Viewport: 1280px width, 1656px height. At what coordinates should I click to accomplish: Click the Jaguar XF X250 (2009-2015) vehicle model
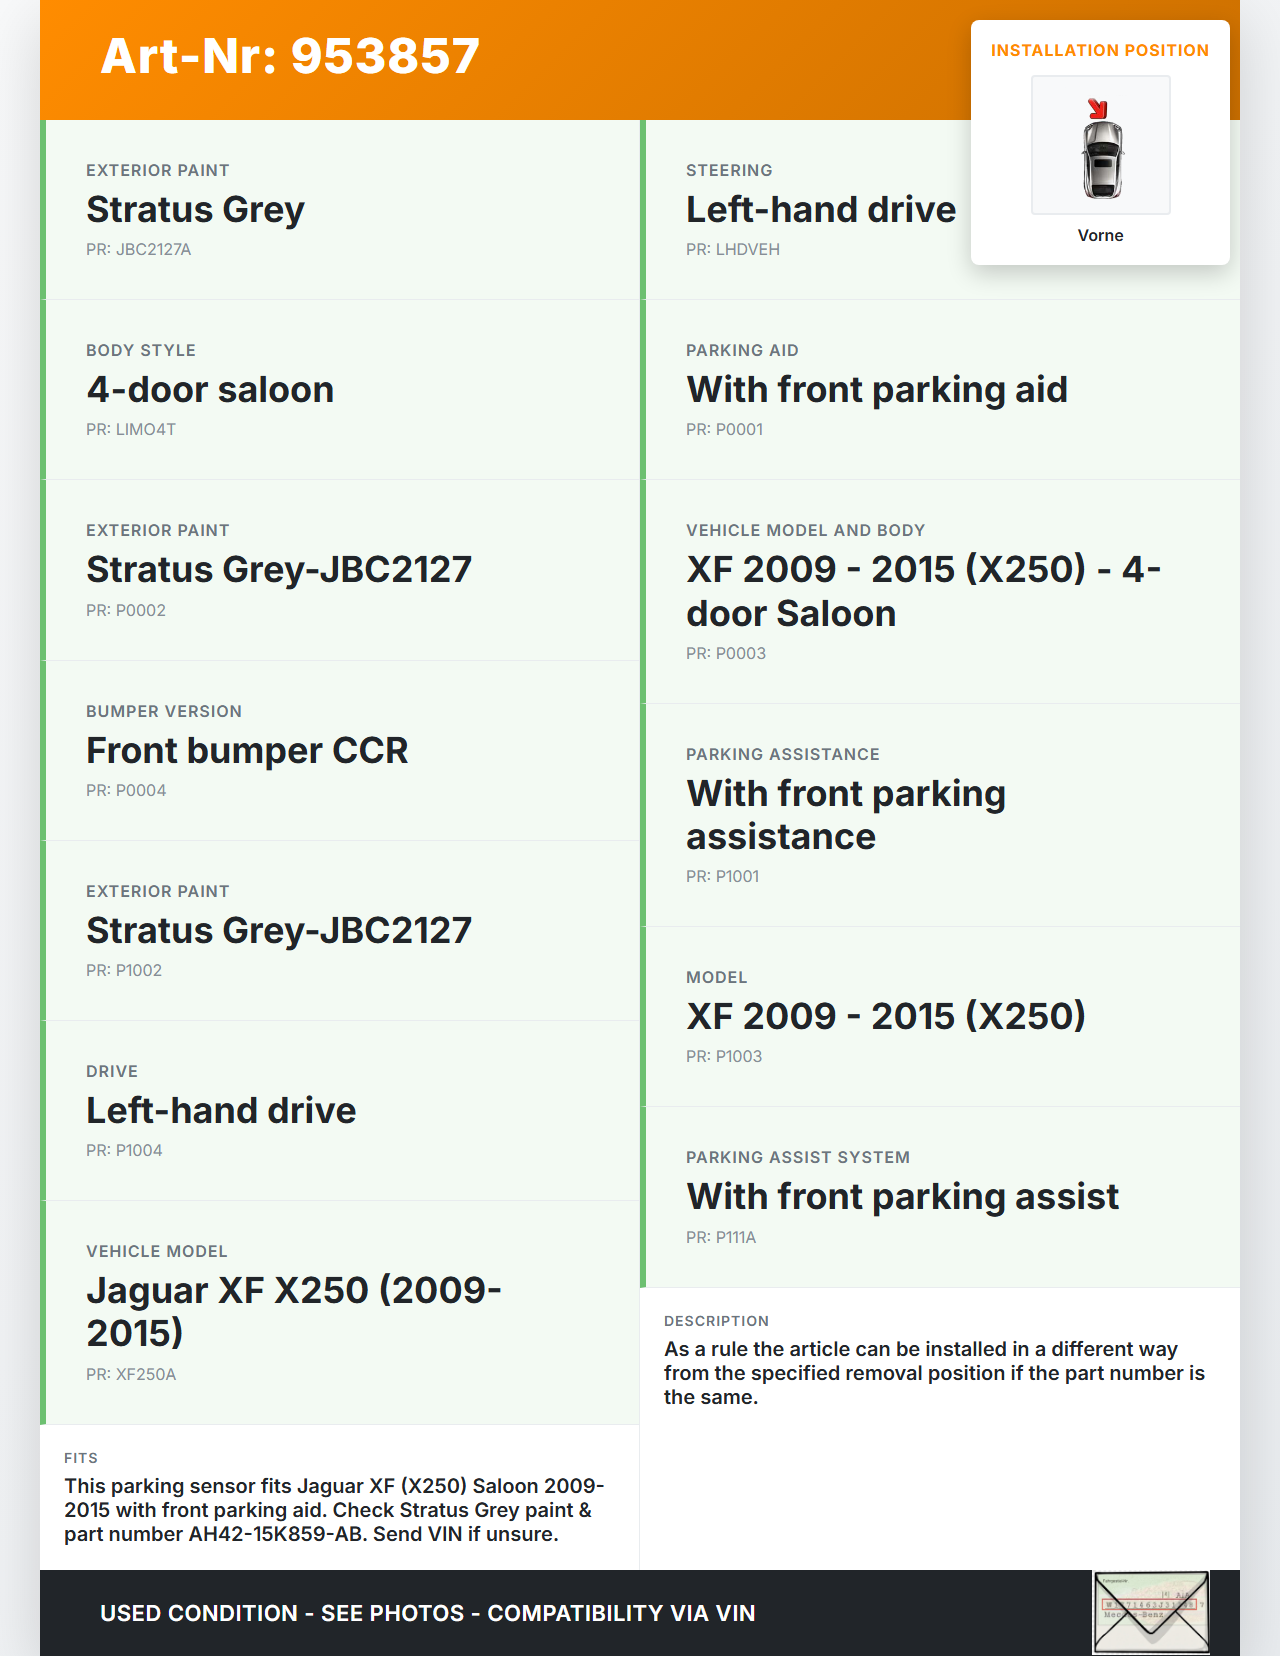tap(294, 1311)
